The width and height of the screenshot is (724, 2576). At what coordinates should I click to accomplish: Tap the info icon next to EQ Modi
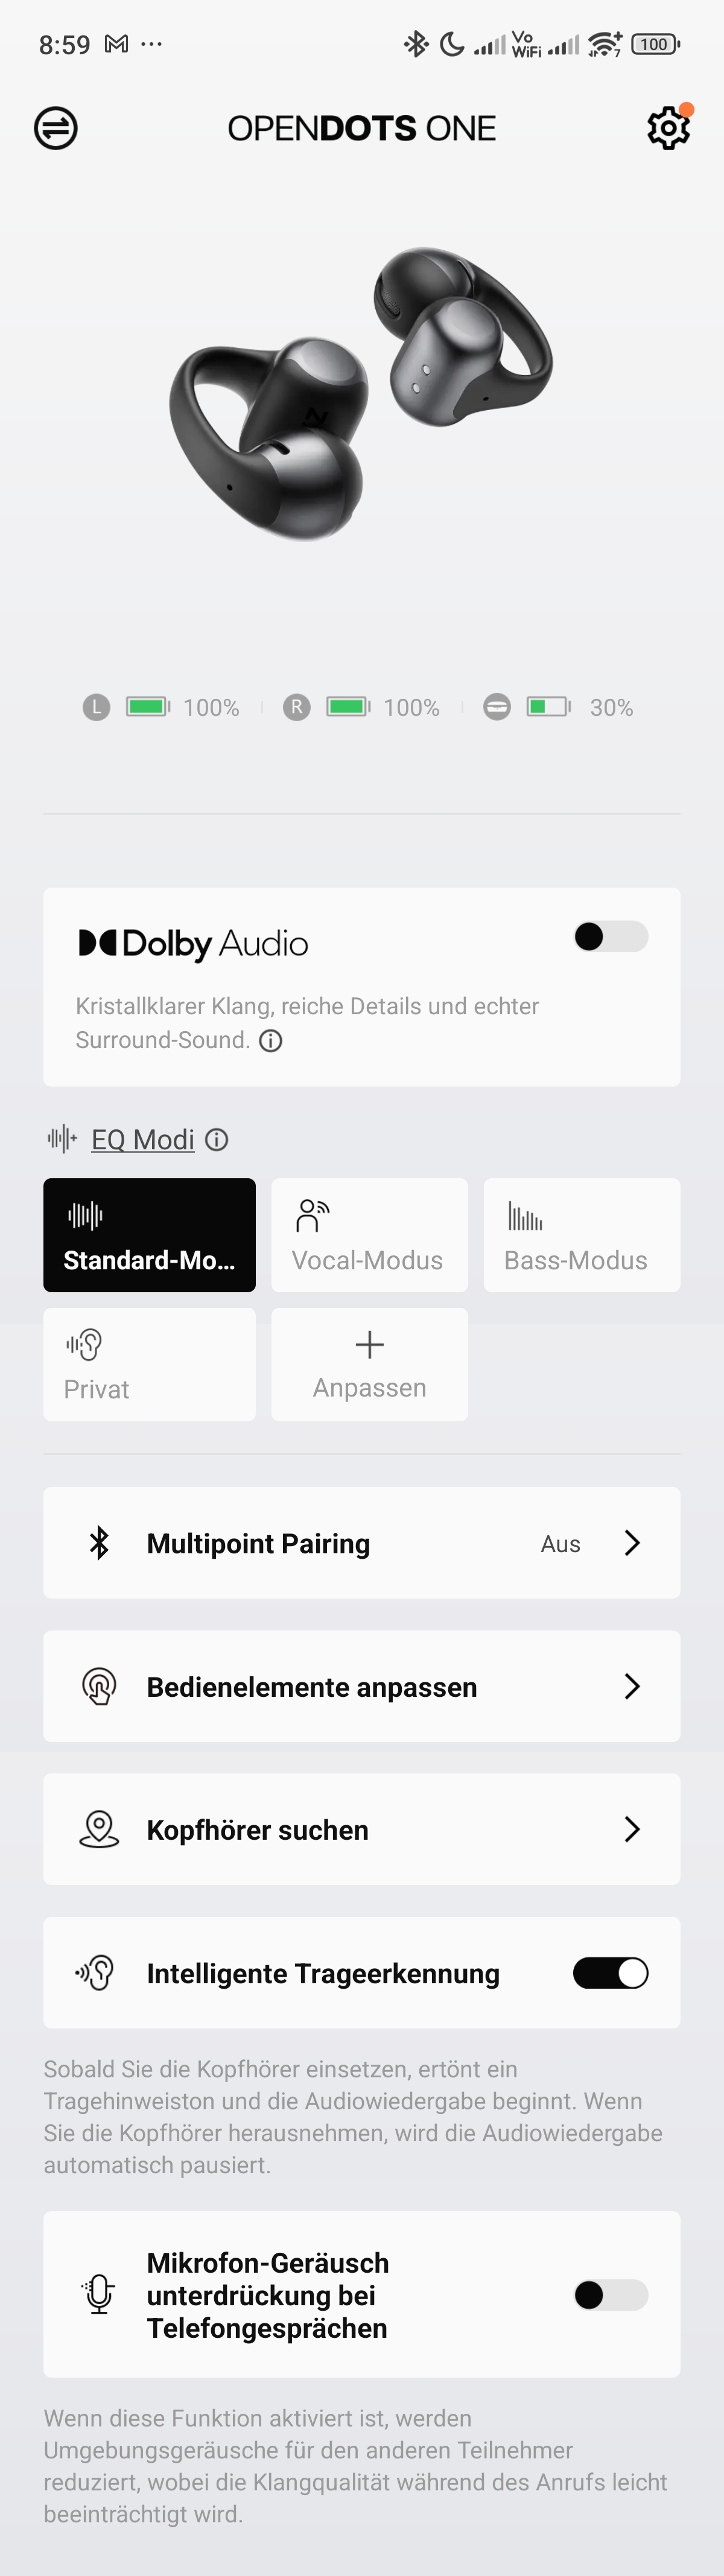tap(216, 1140)
